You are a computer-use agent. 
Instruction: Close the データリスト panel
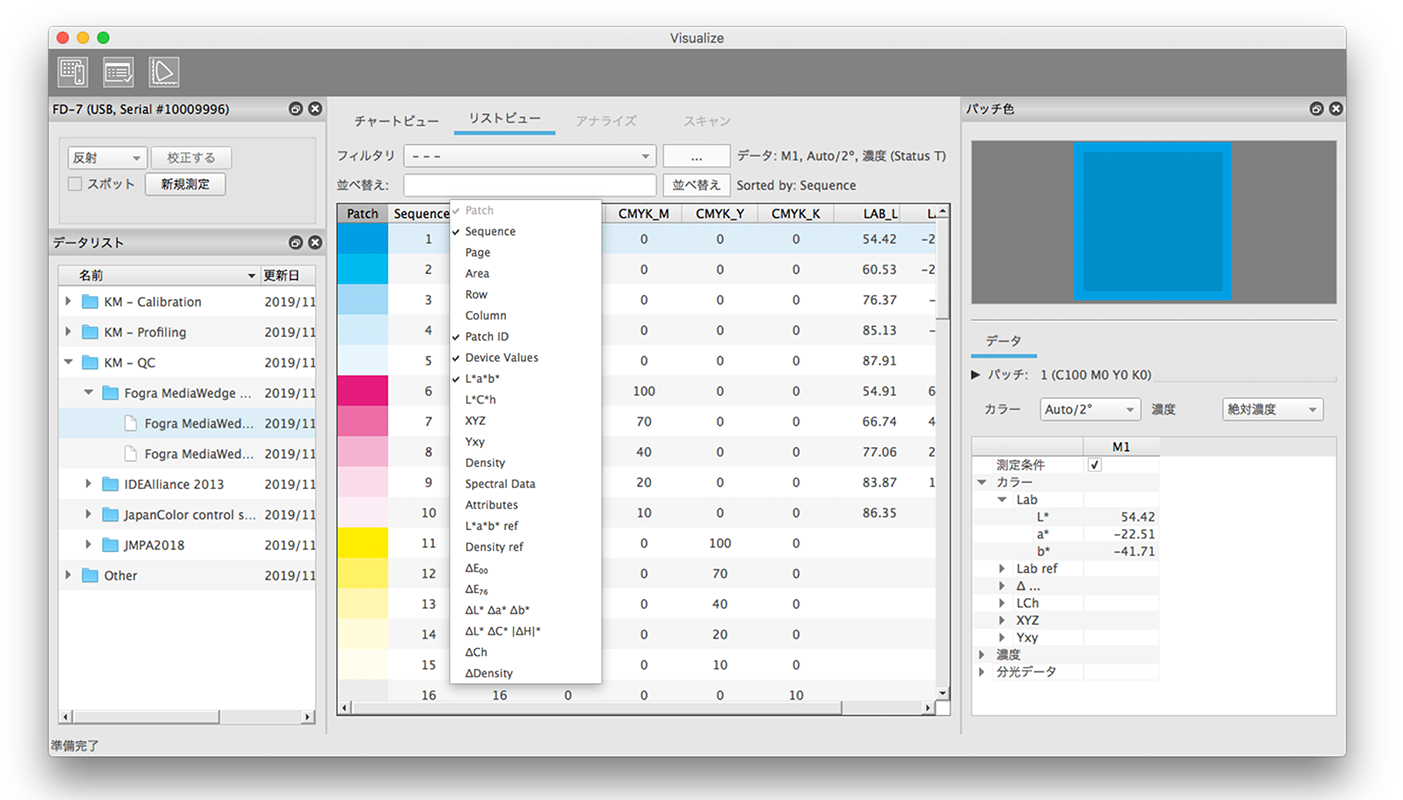[x=315, y=243]
